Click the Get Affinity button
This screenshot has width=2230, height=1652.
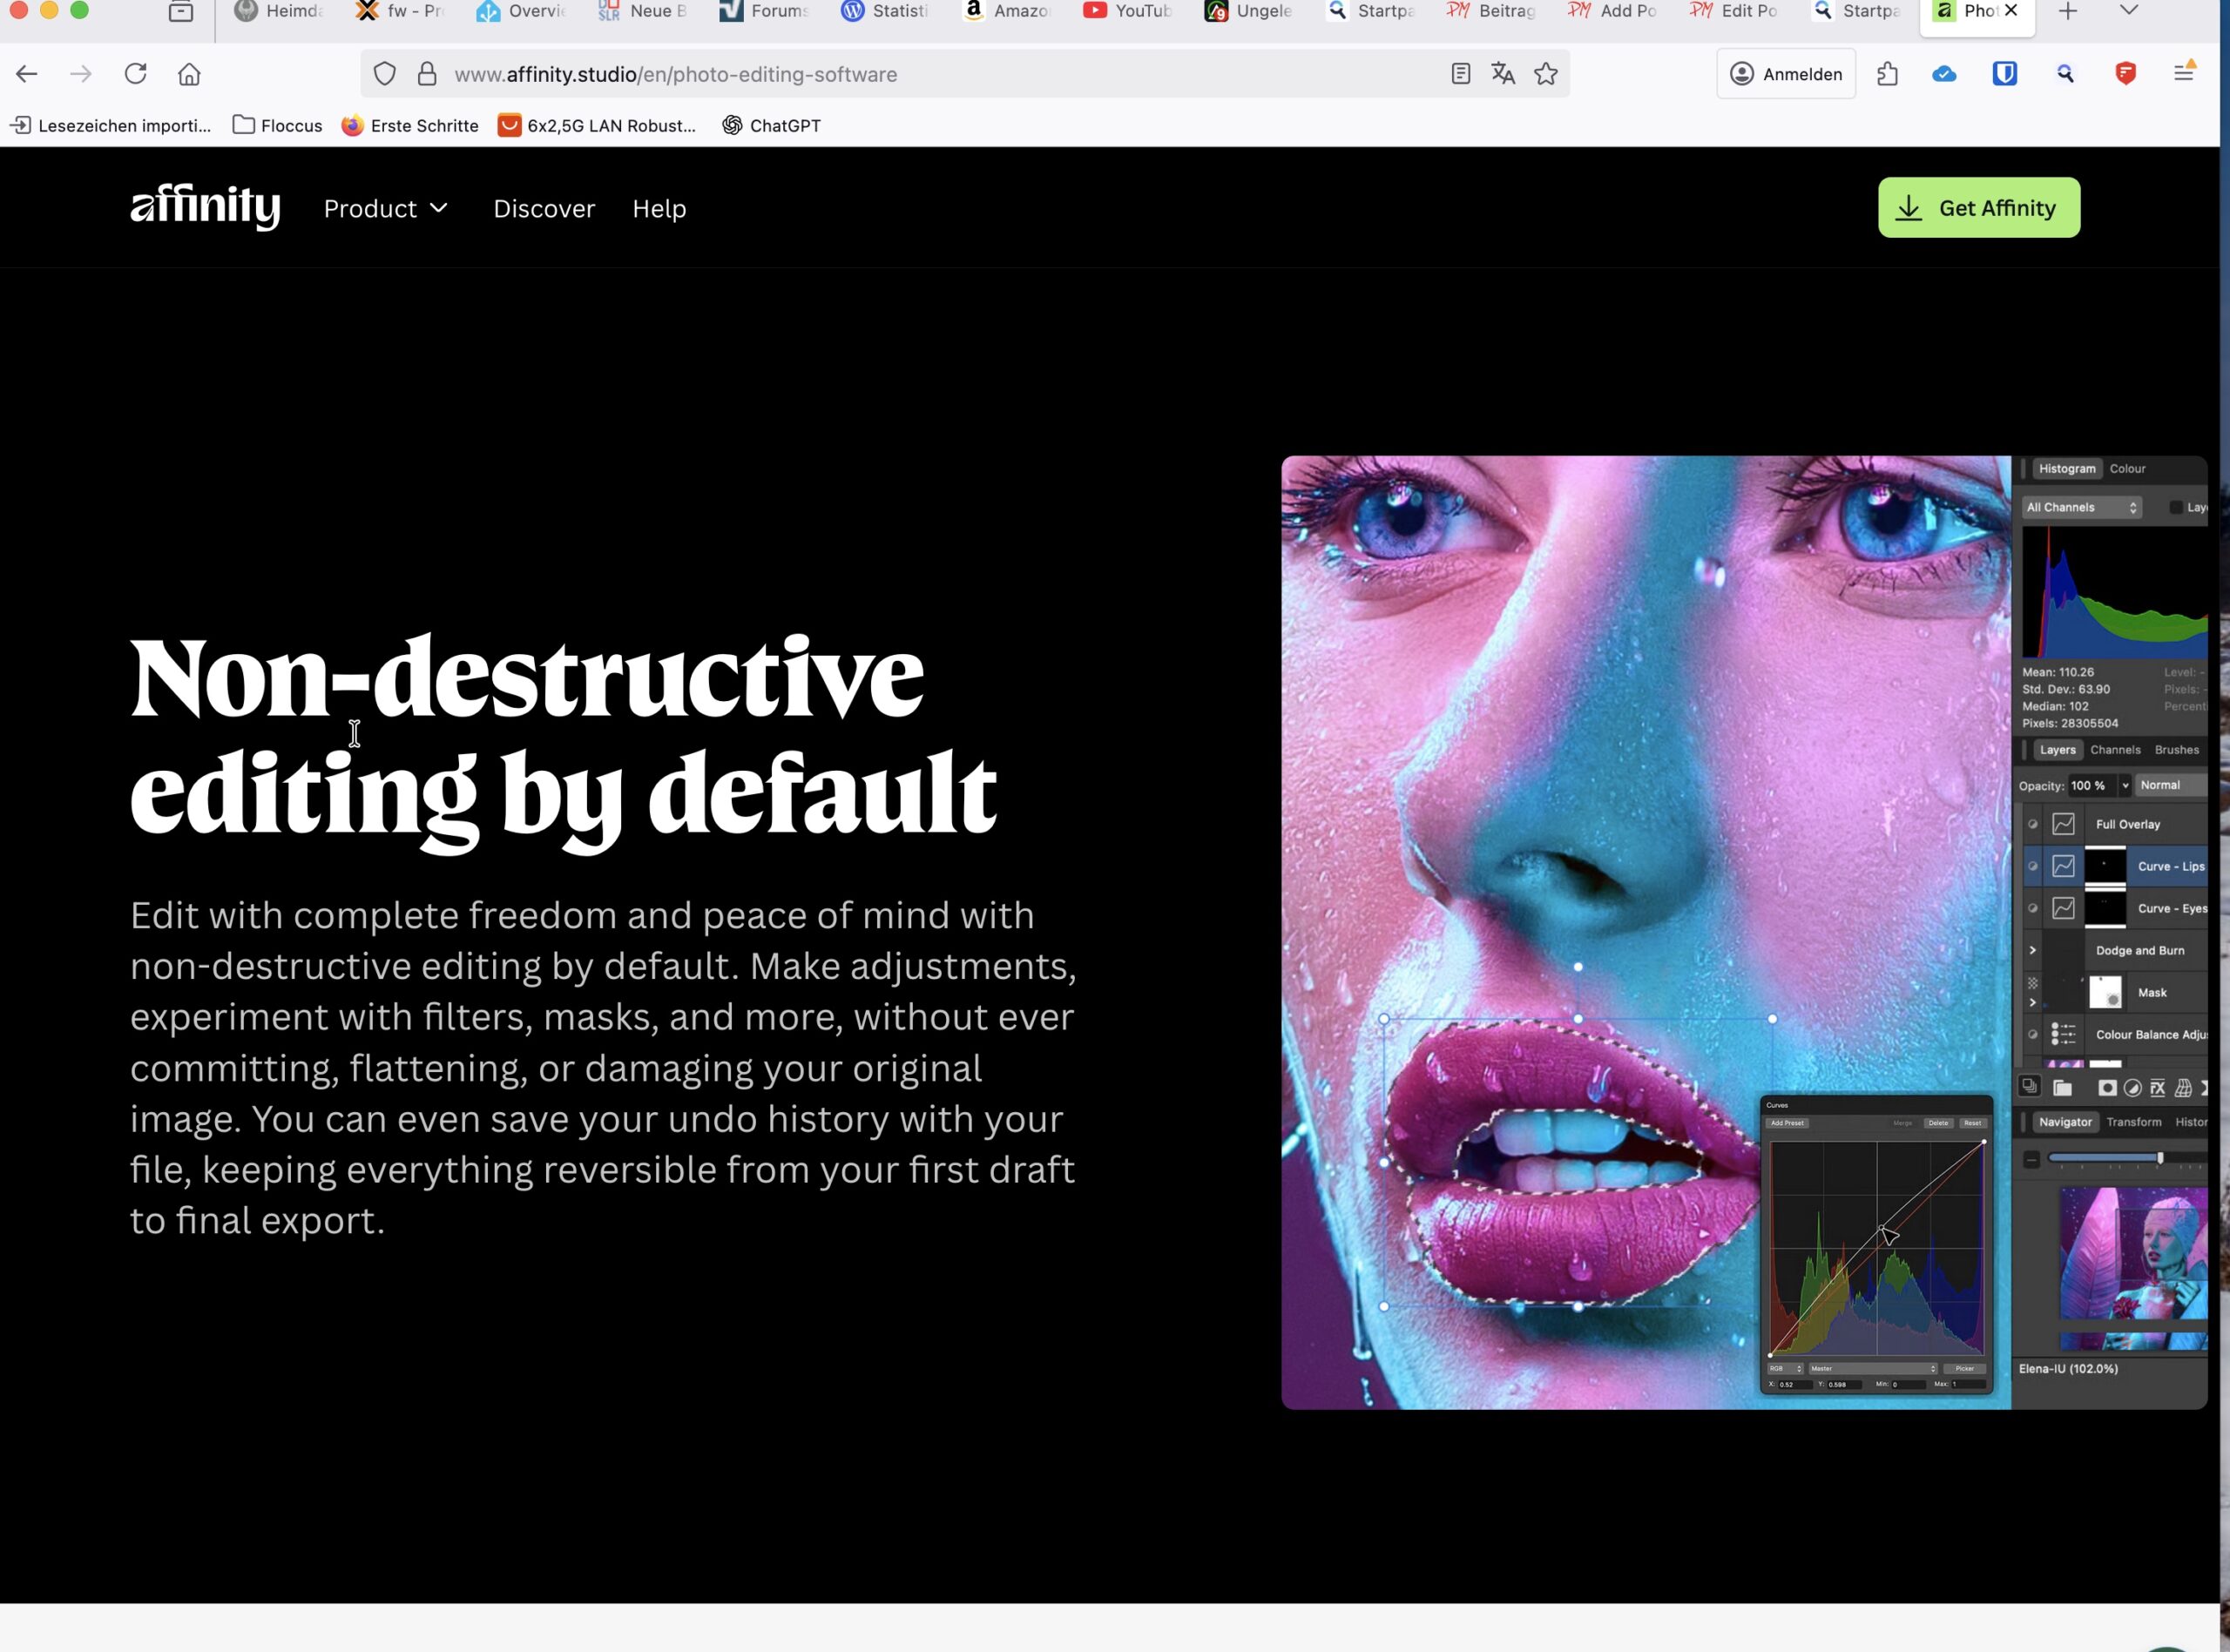point(1978,208)
